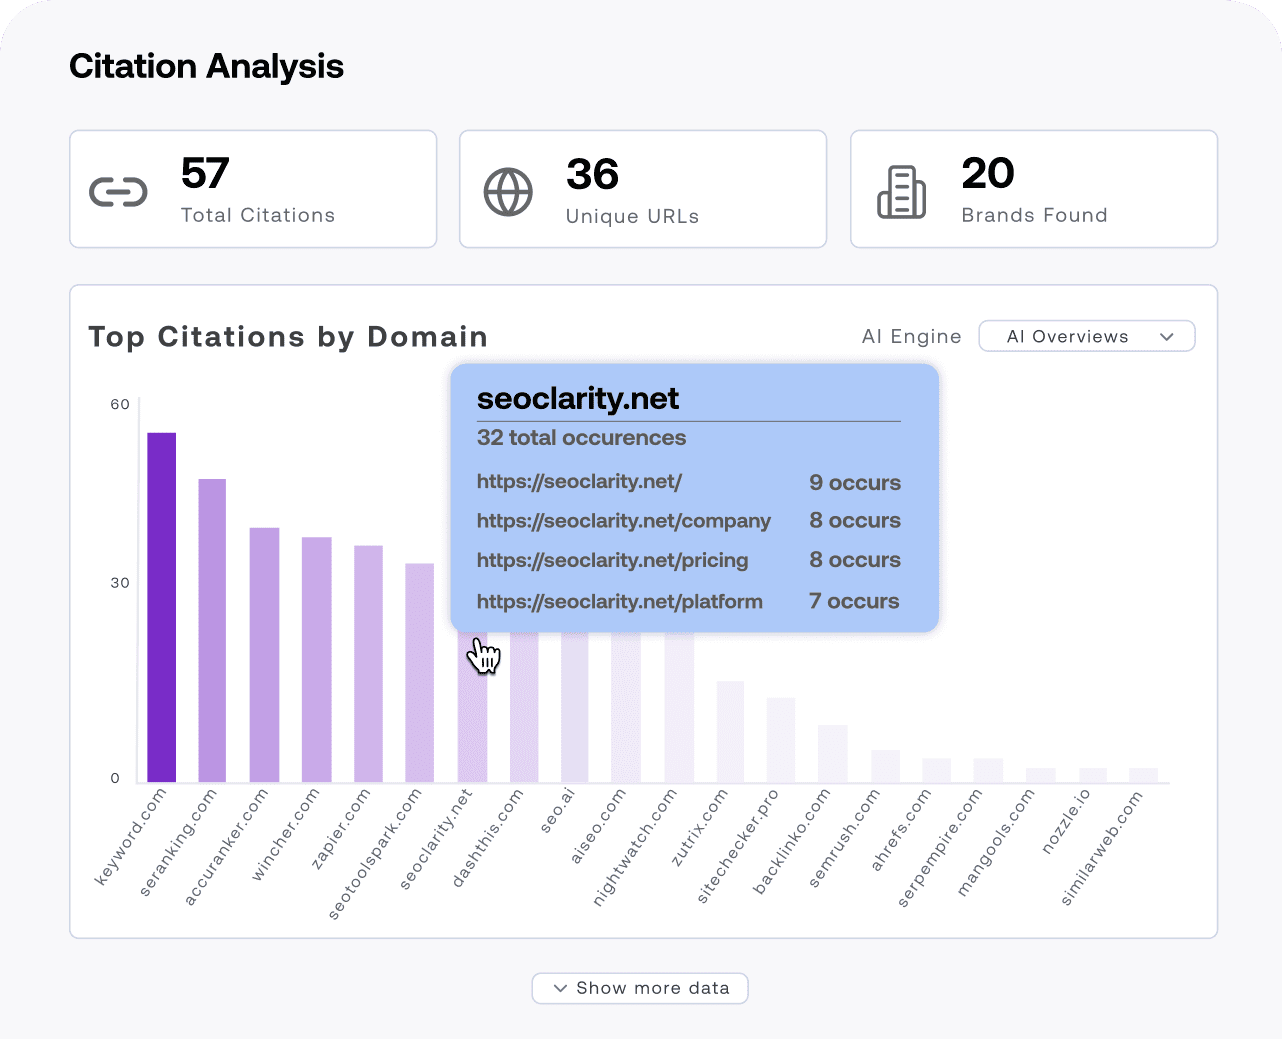Click the seranking.com axis label
1282x1039 pixels.
[178, 843]
